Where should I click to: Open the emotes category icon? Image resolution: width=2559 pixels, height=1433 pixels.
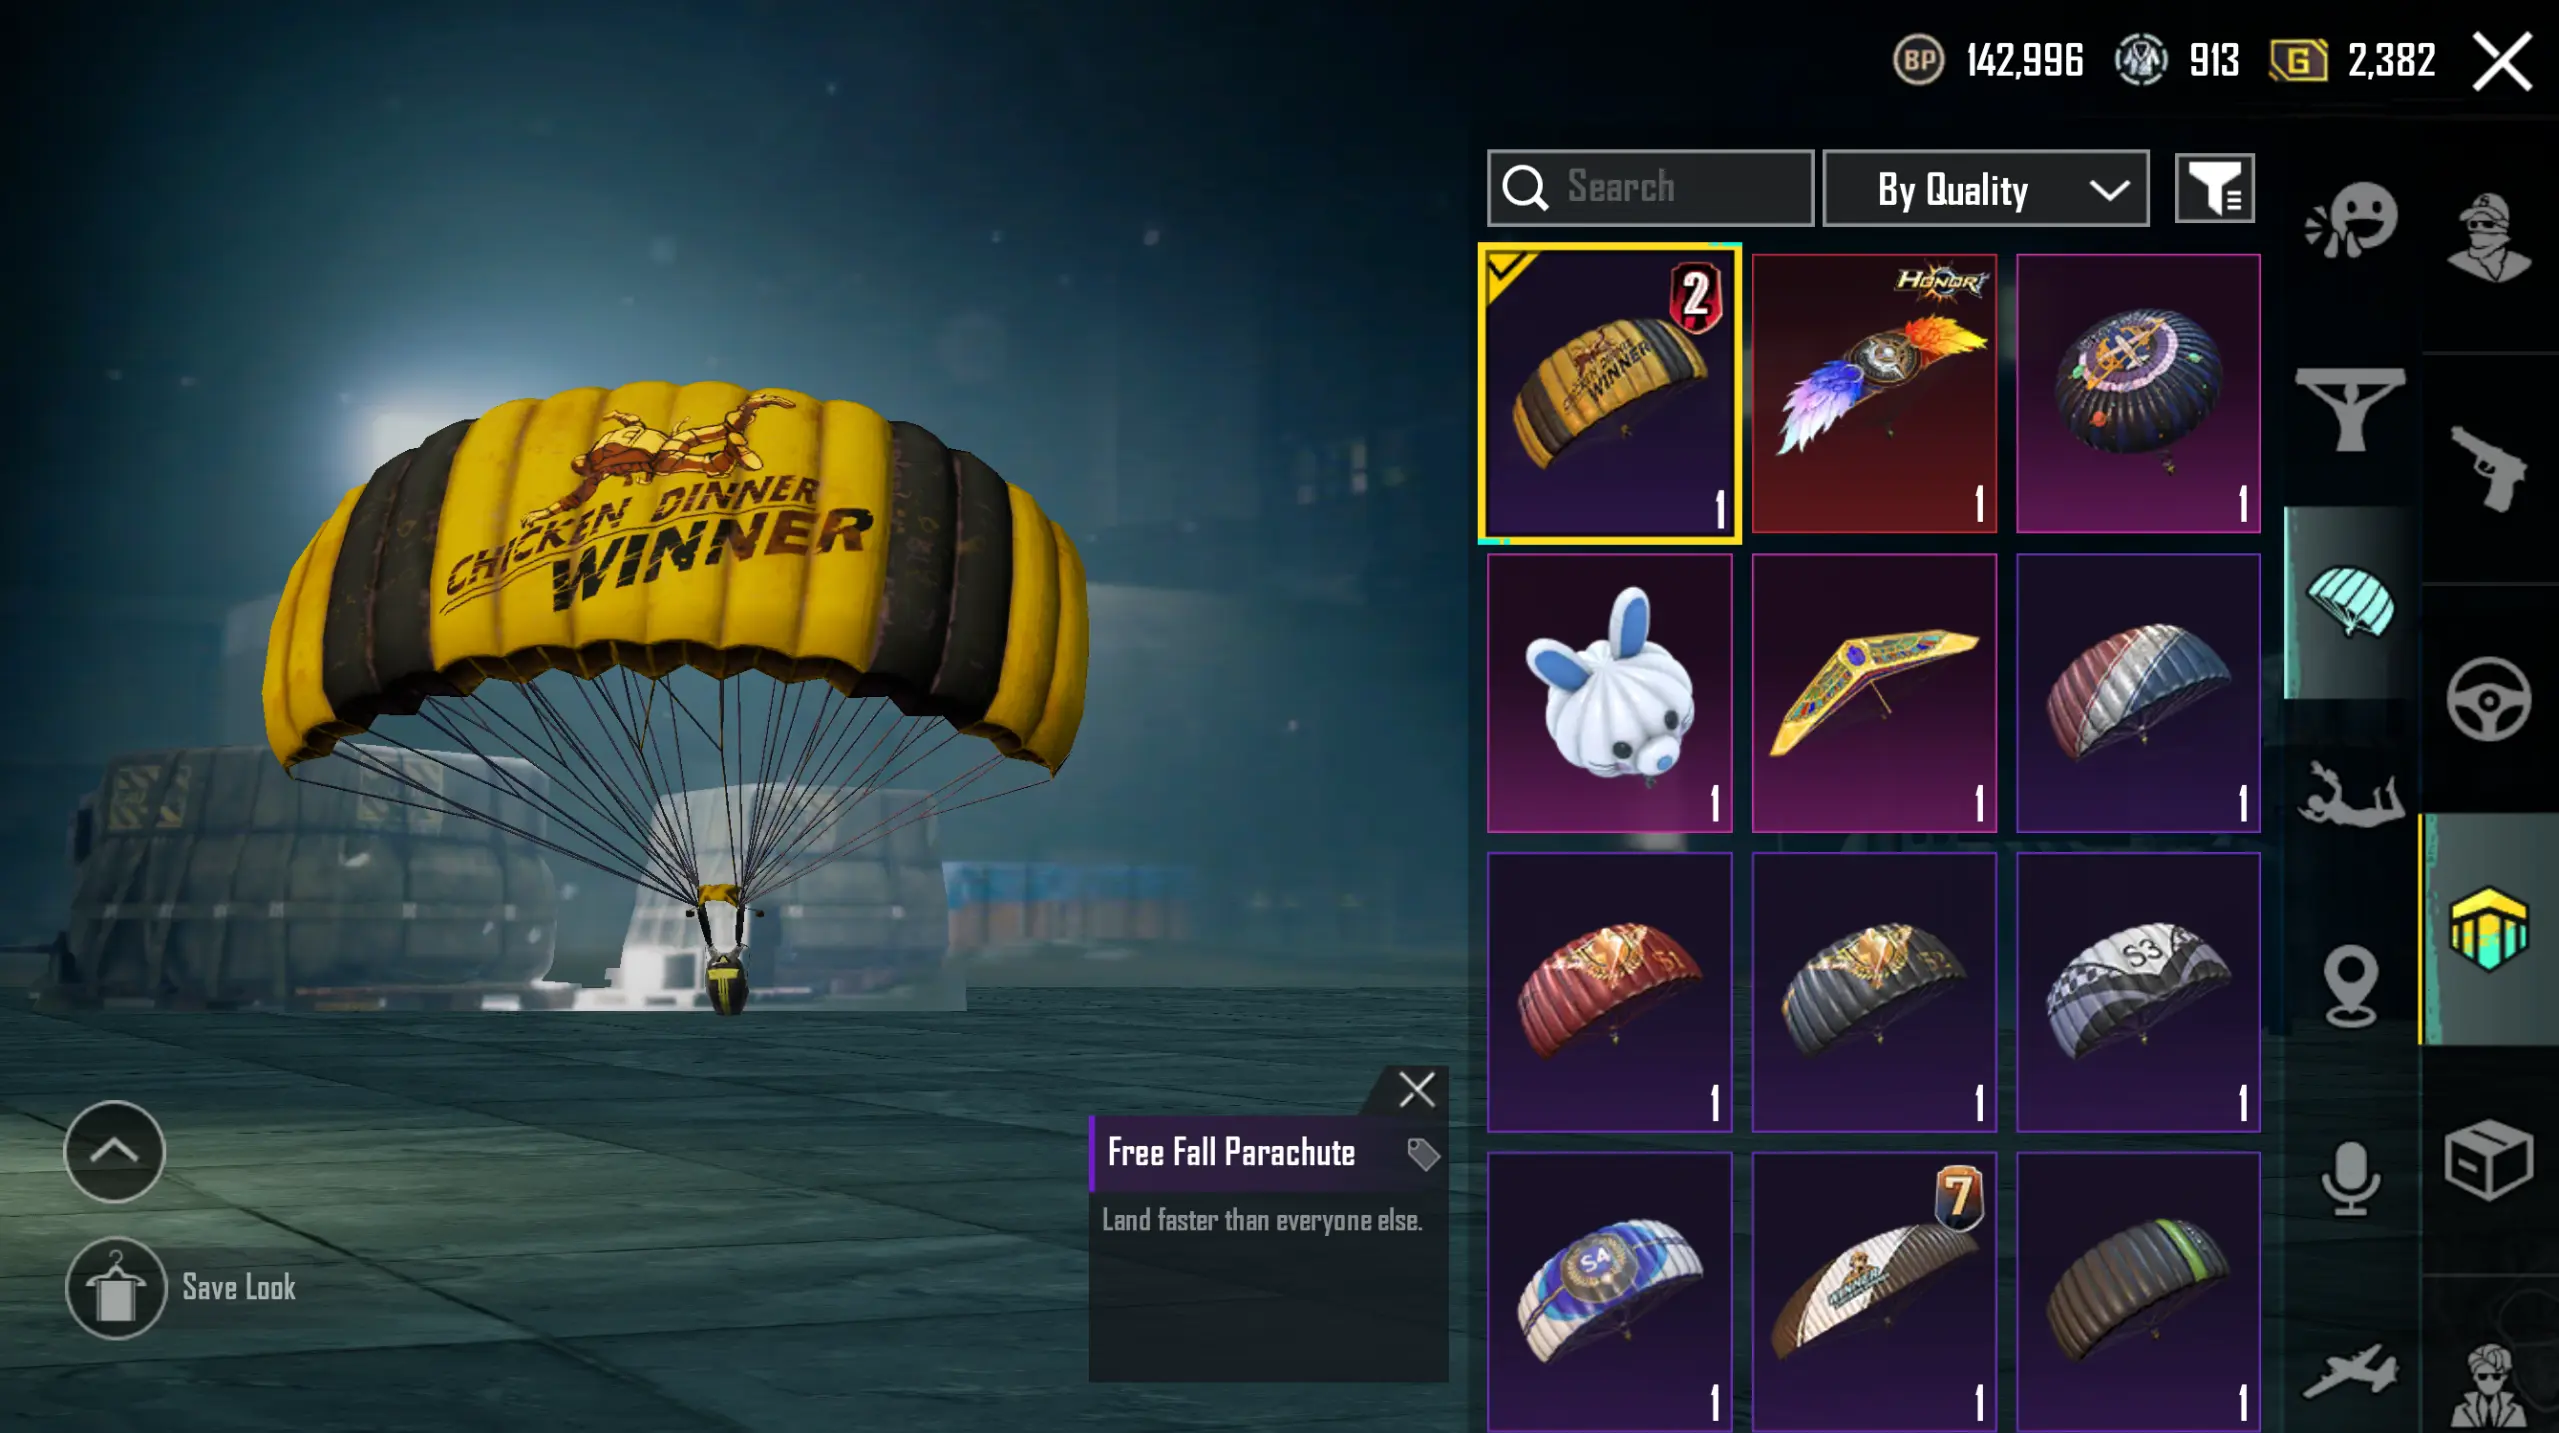(x=2351, y=220)
